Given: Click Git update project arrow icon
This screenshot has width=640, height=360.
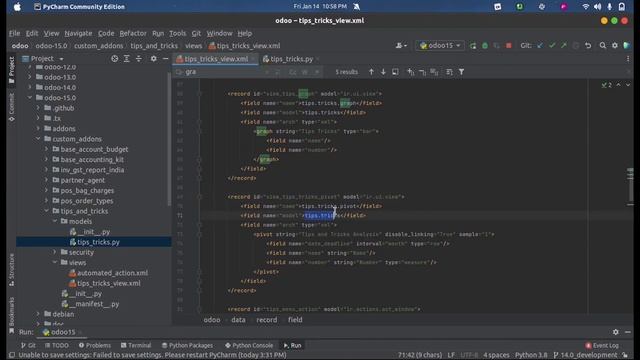Looking at the screenshot, I should point(540,46).
